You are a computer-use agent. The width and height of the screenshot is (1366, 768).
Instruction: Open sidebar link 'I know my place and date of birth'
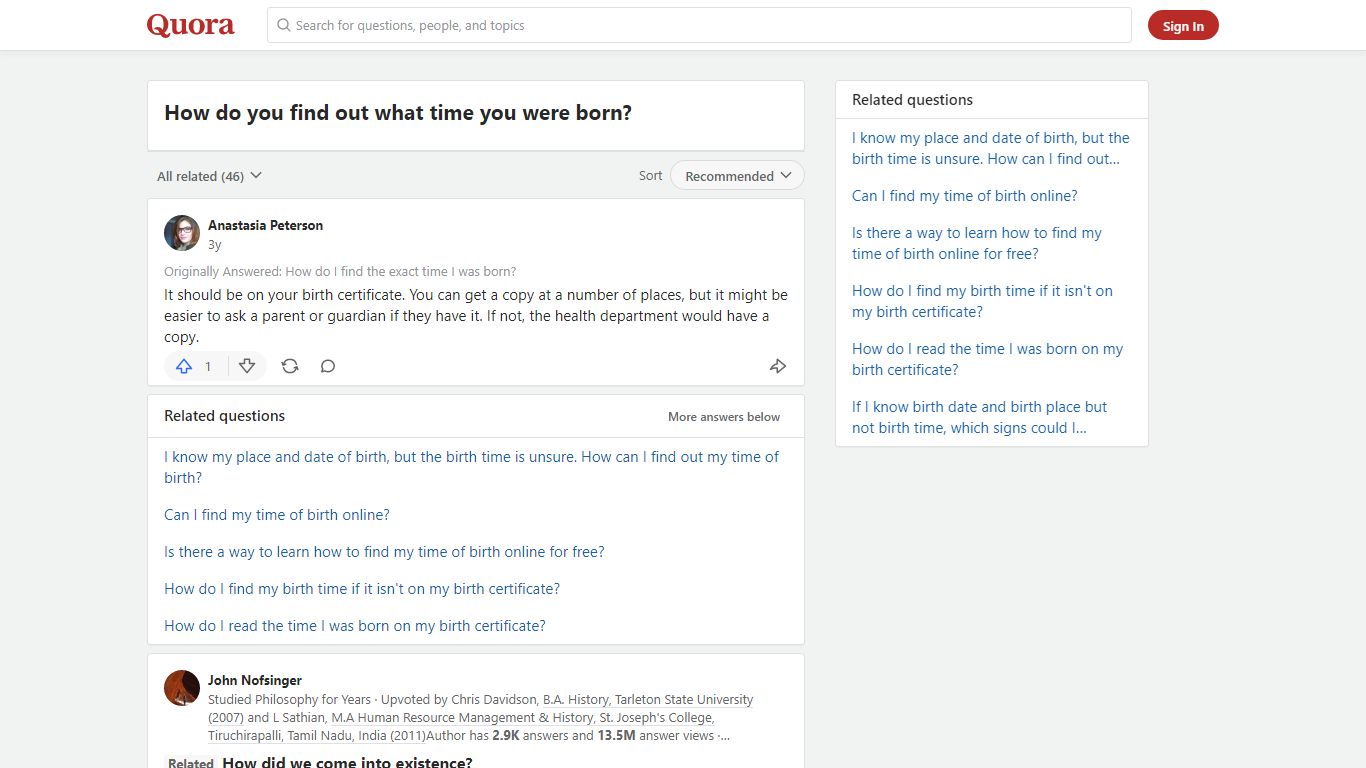click(991, 148)
